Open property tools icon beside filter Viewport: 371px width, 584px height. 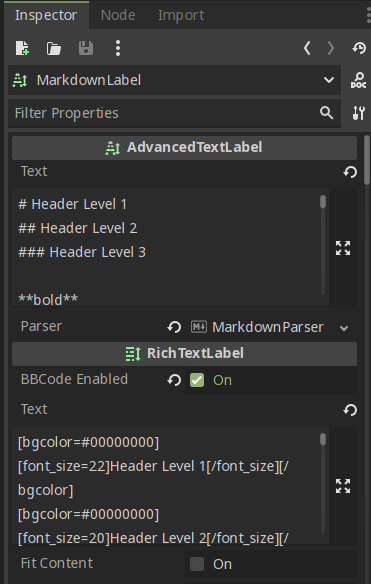click(358, 113)
